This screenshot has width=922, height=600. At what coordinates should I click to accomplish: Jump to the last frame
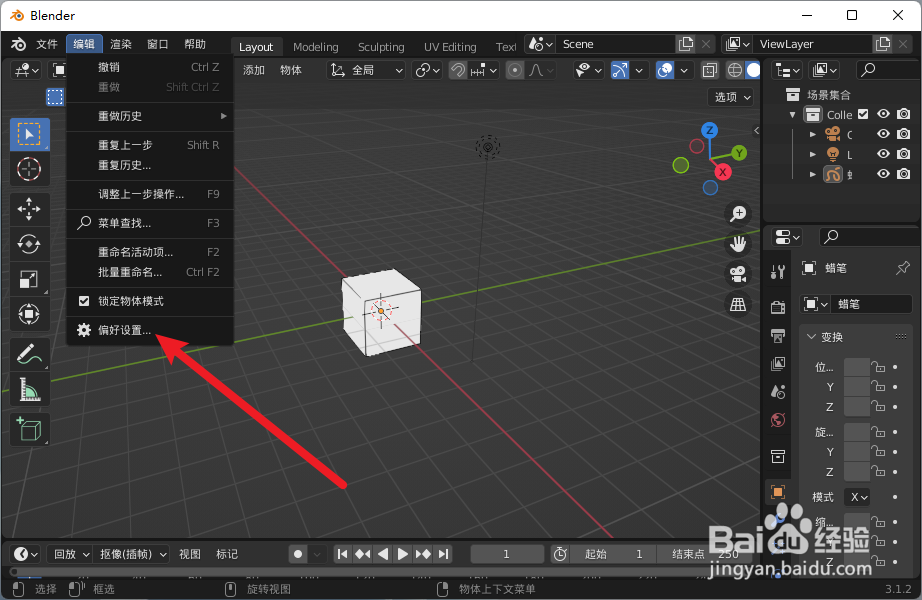(444, 554)
